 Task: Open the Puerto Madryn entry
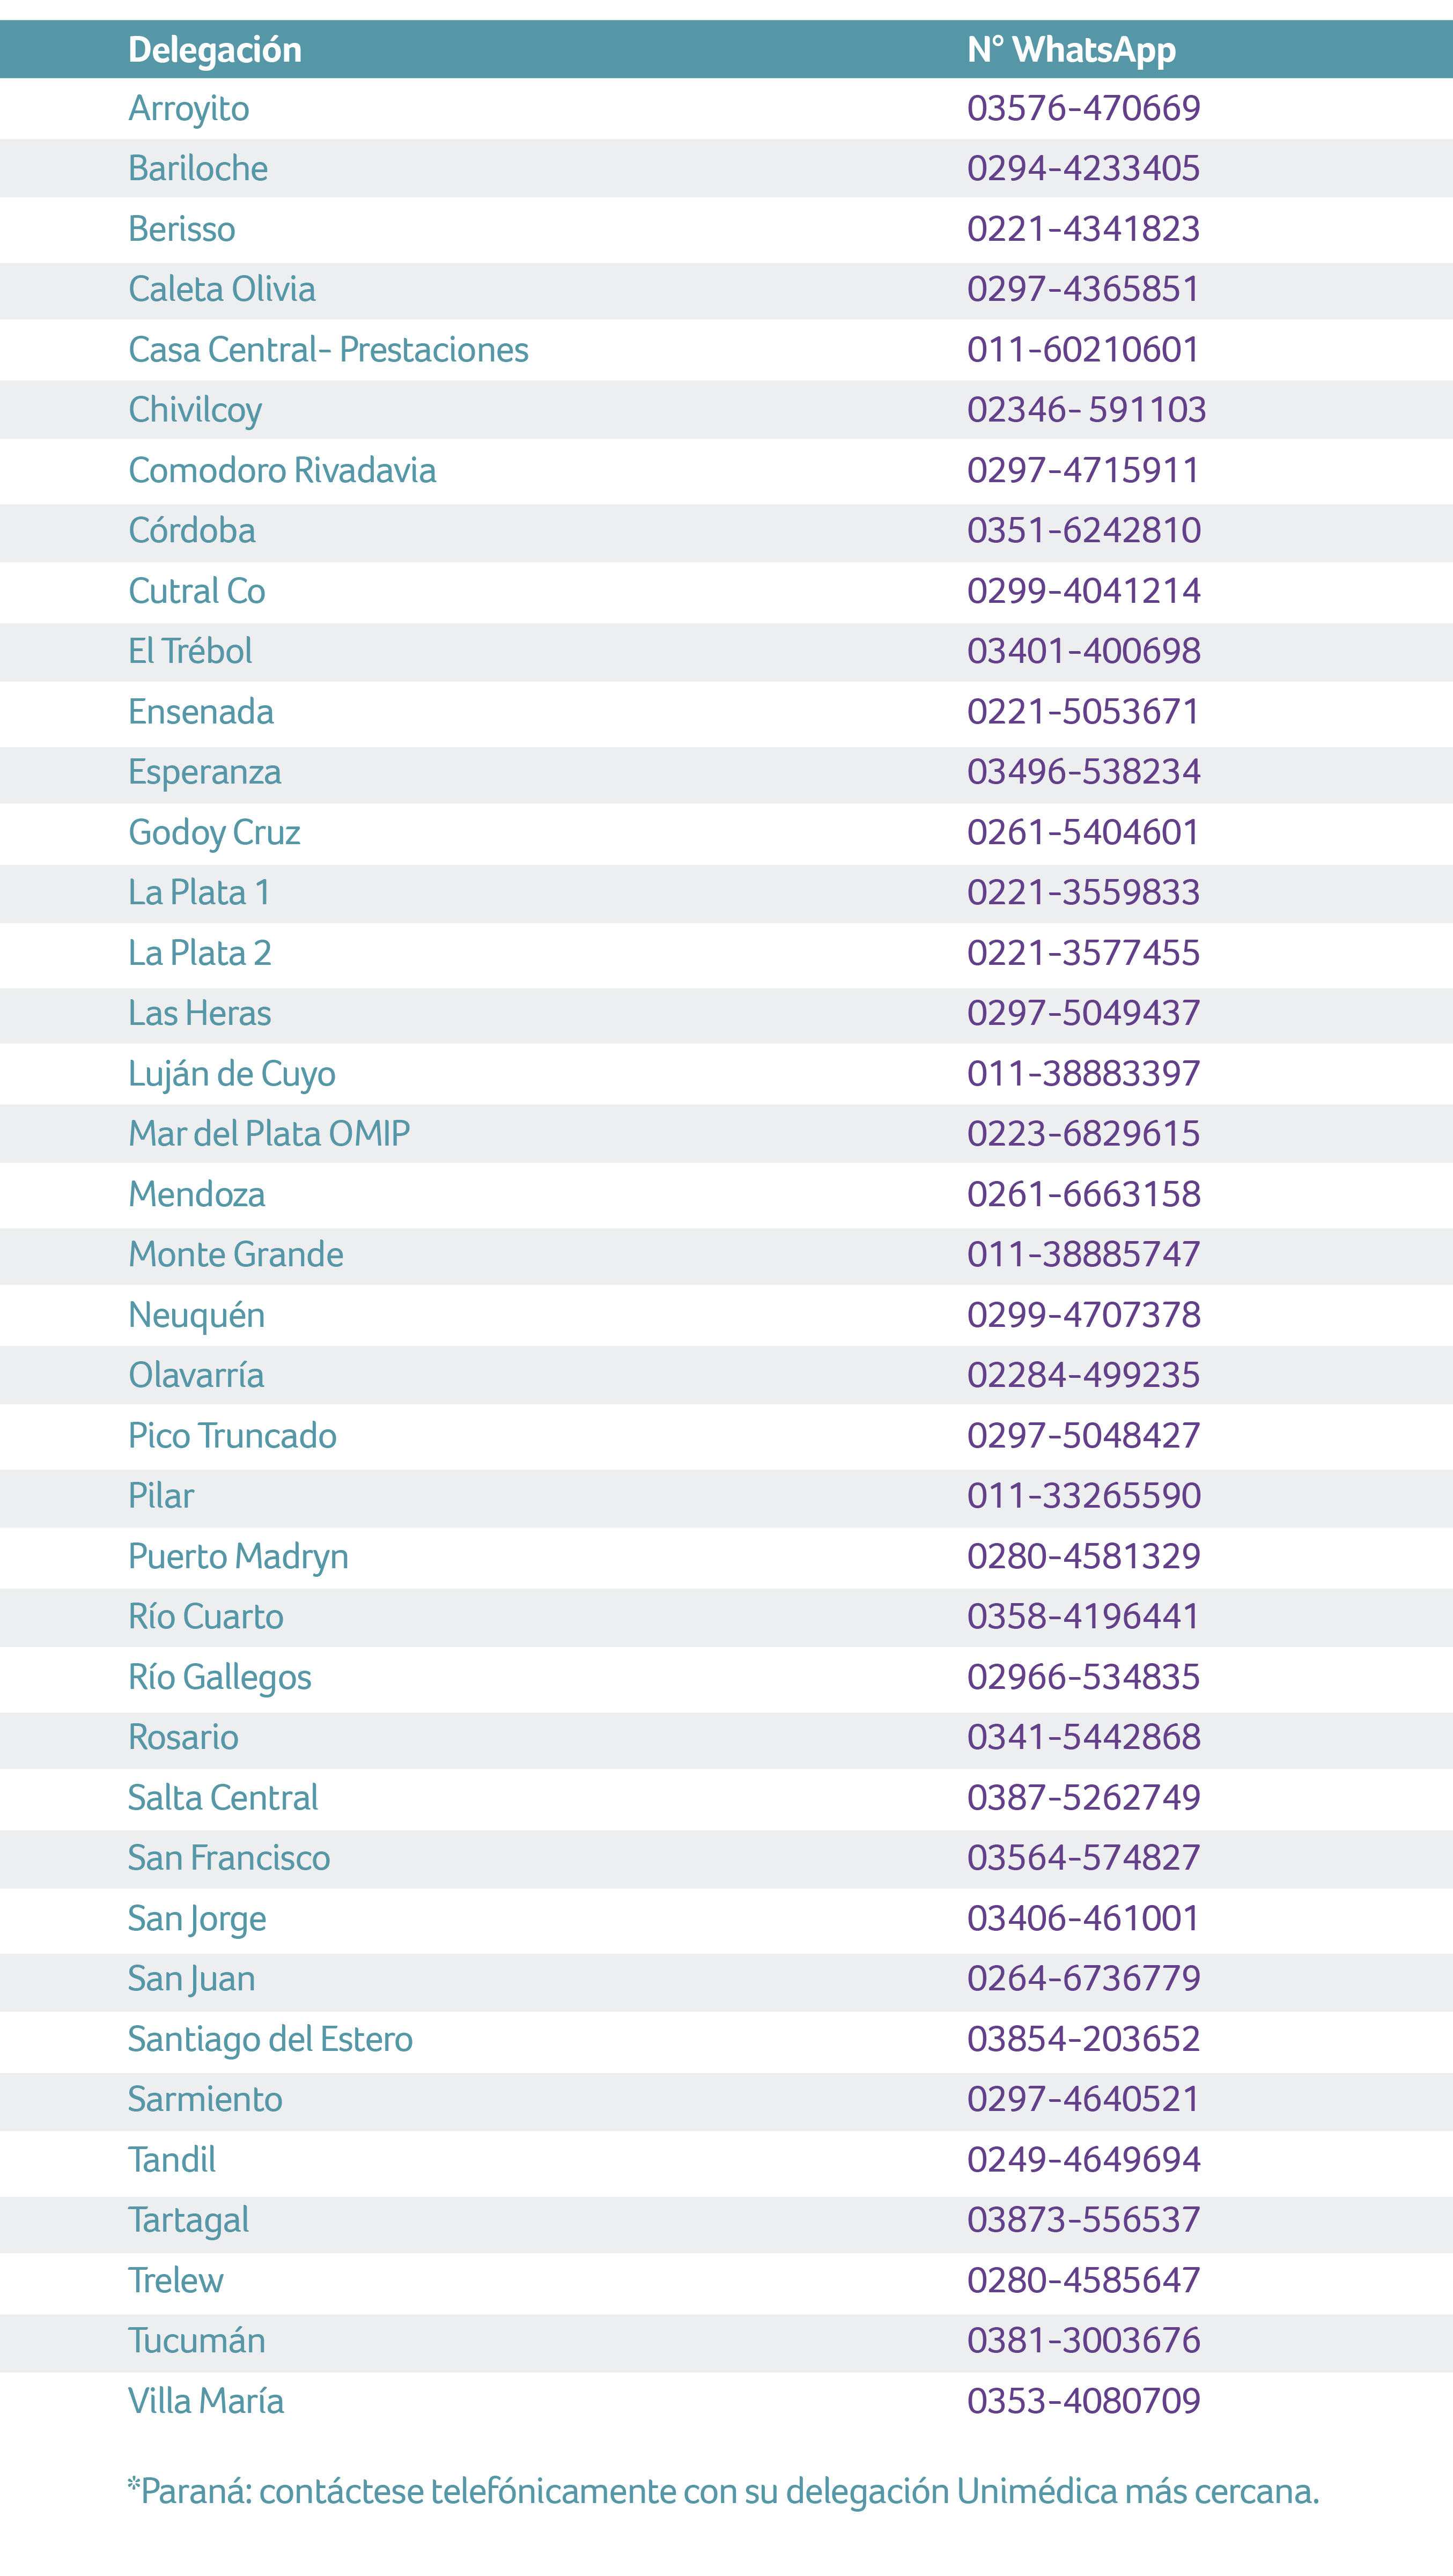coord(238,1557)
